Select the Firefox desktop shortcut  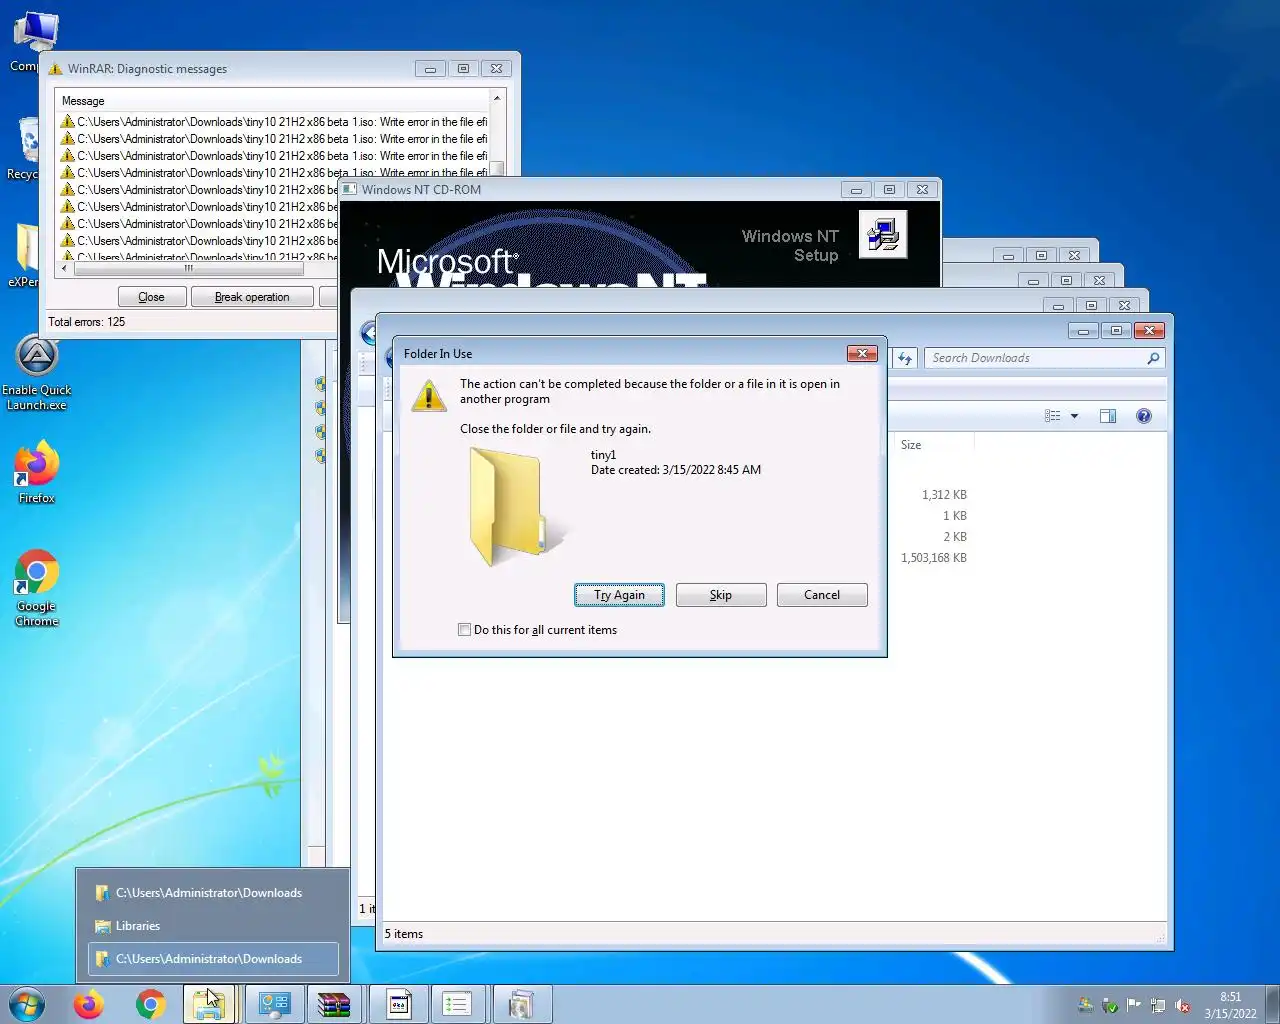37,472
